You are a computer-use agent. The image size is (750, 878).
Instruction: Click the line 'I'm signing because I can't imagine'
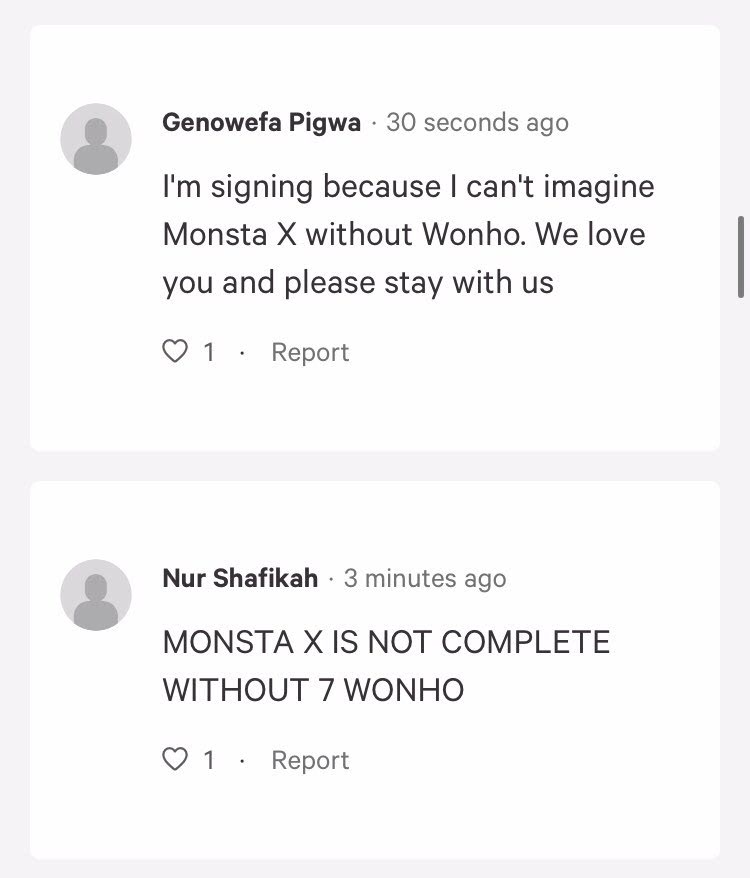(408, 187)
